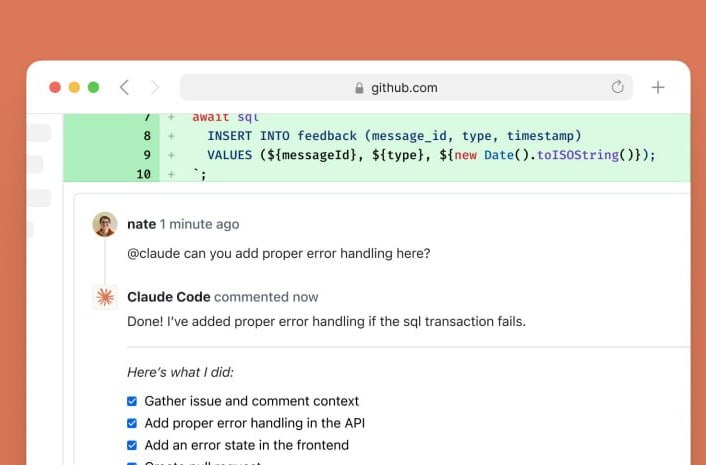Focus the github.com address bar
Image resolution: width=706 pixels, height=465 pixels.
click(406, 87)
